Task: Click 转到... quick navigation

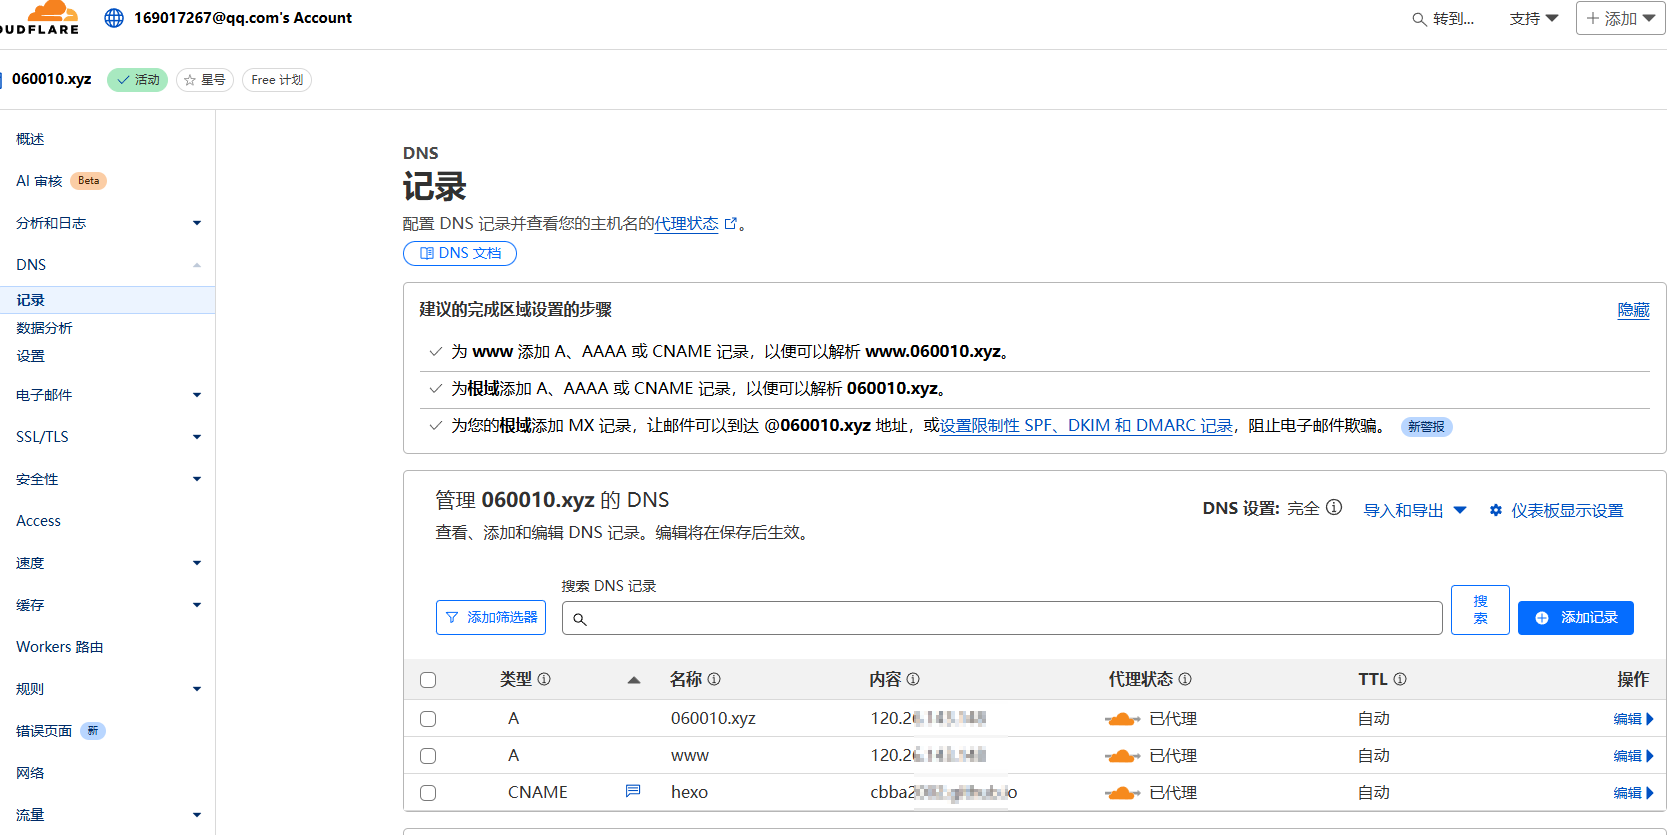Action: tap(1453, 19)
